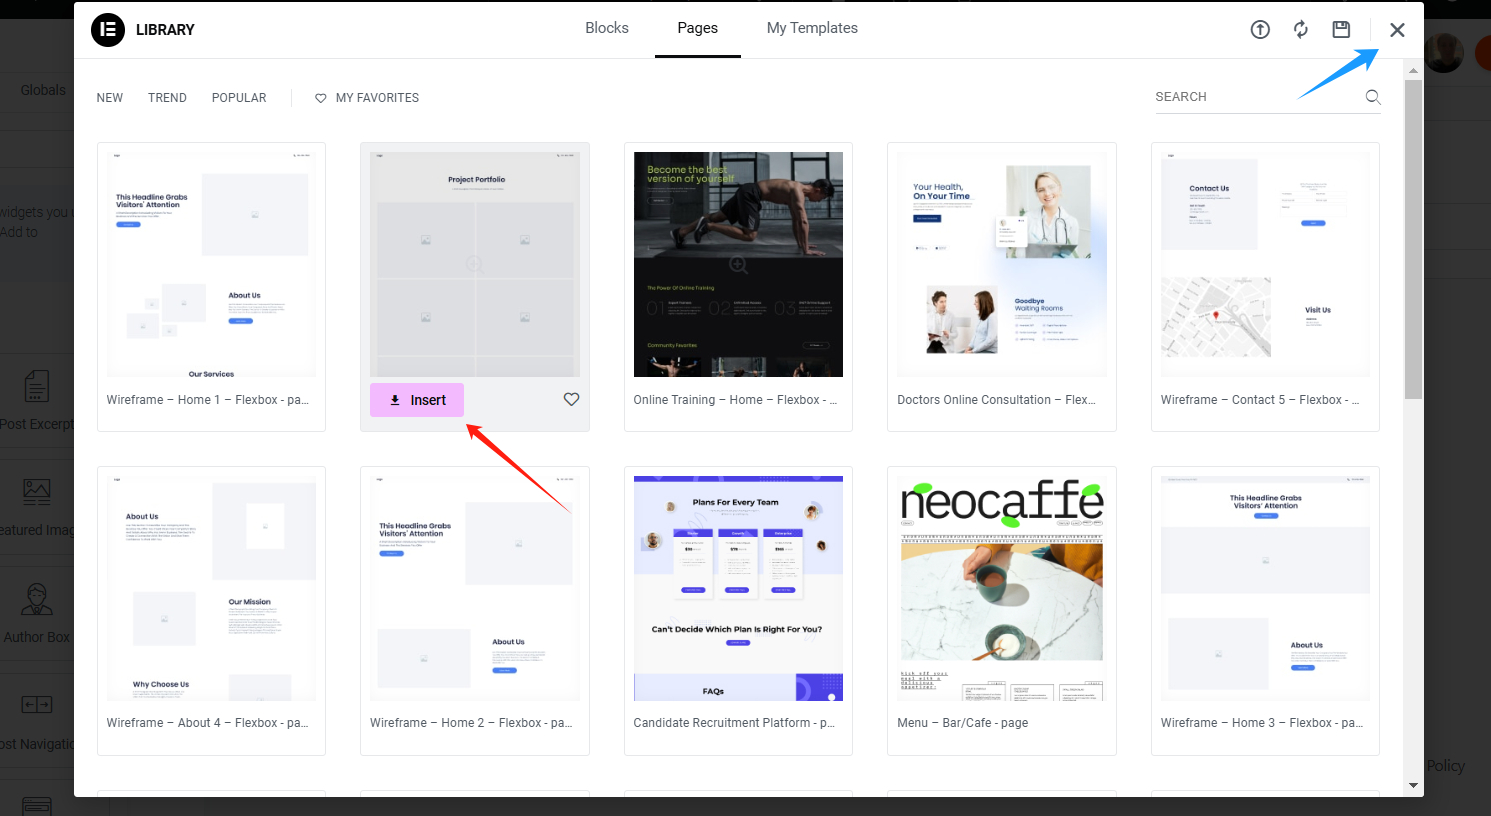Select the Author Box widget icon
Viewport: 1491px width, 816px height.
click(37, 598)
